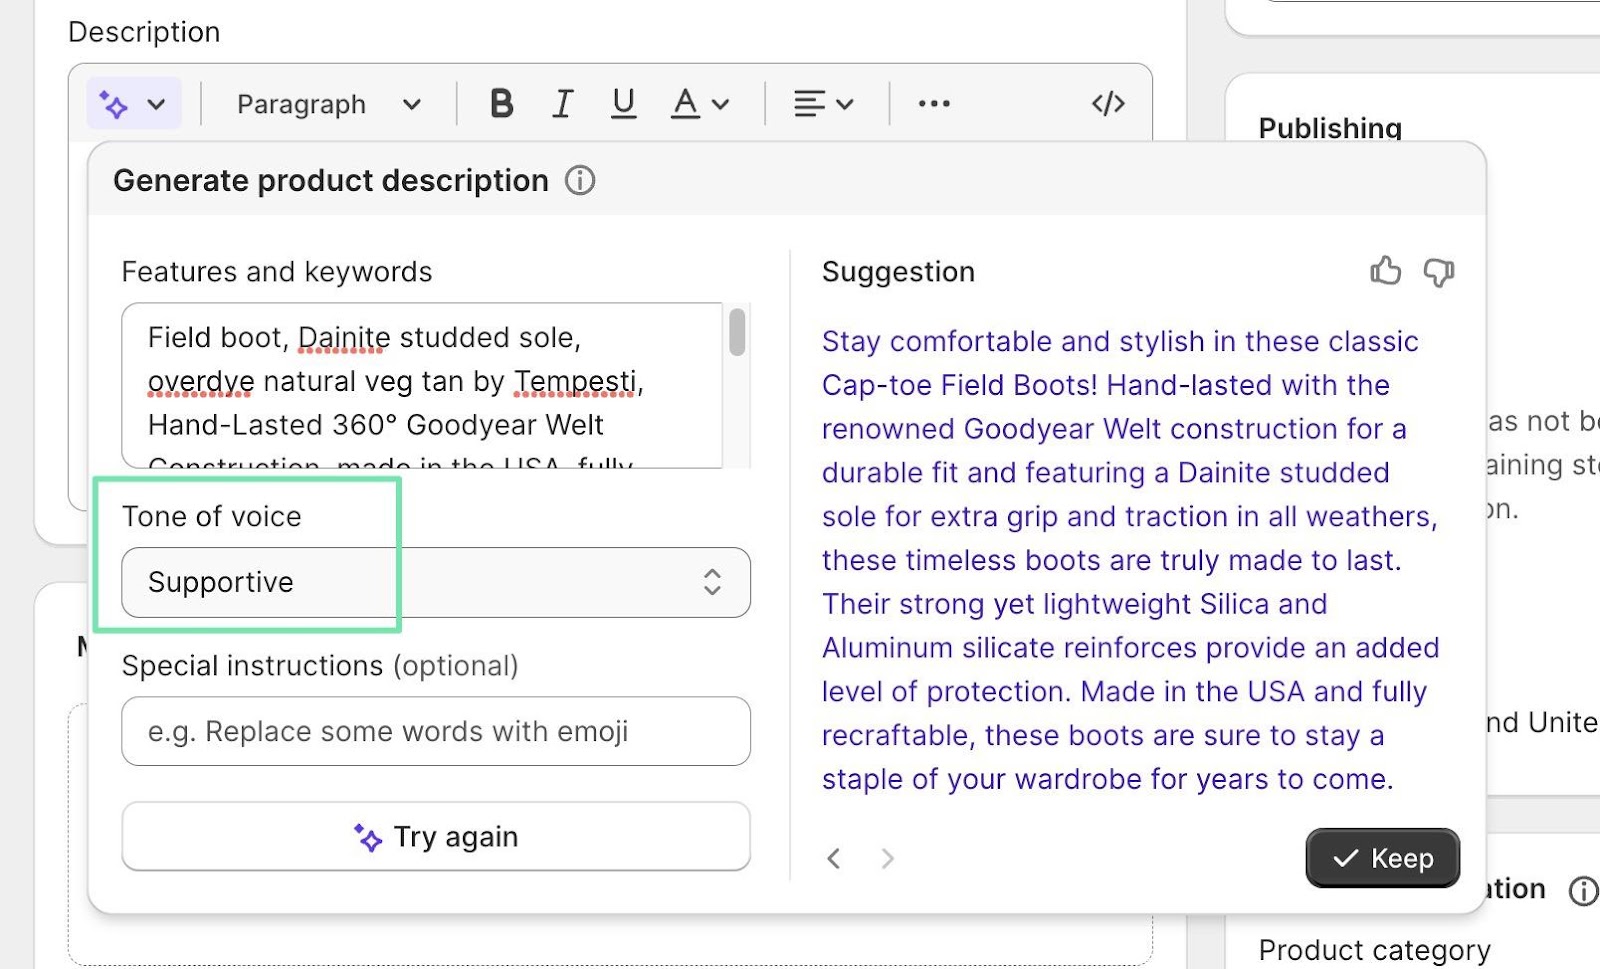This screenshot has width=1600, height=969.
Task: Click the more options ellipsis in editor toolbar
Action: tap(932, 103)
